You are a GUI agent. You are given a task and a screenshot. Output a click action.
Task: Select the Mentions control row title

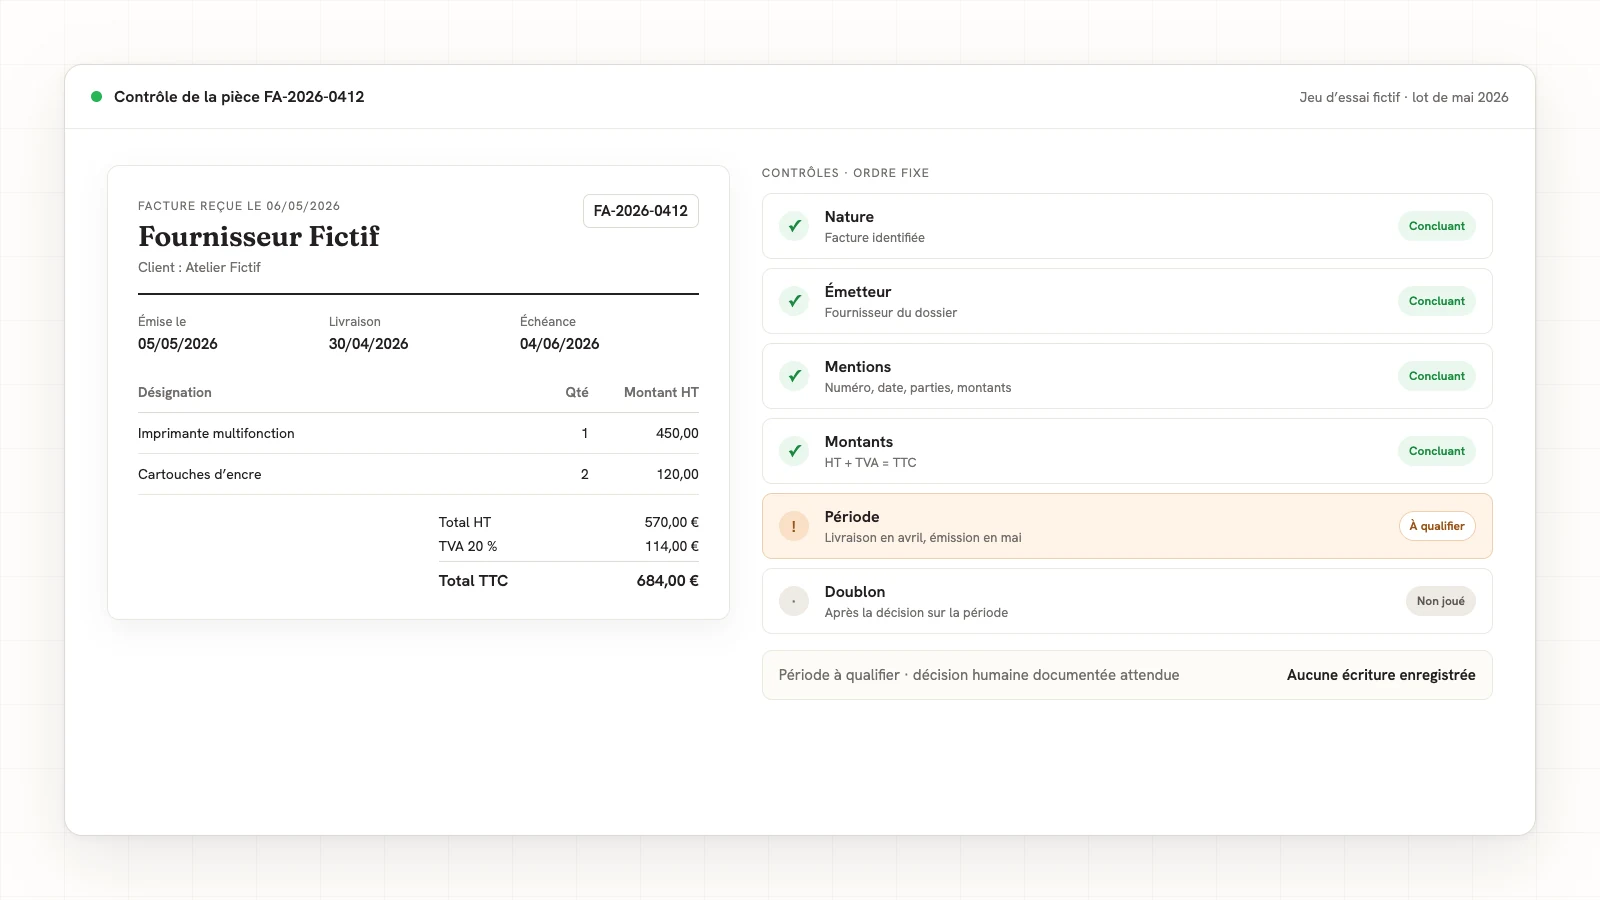point(858,367)
